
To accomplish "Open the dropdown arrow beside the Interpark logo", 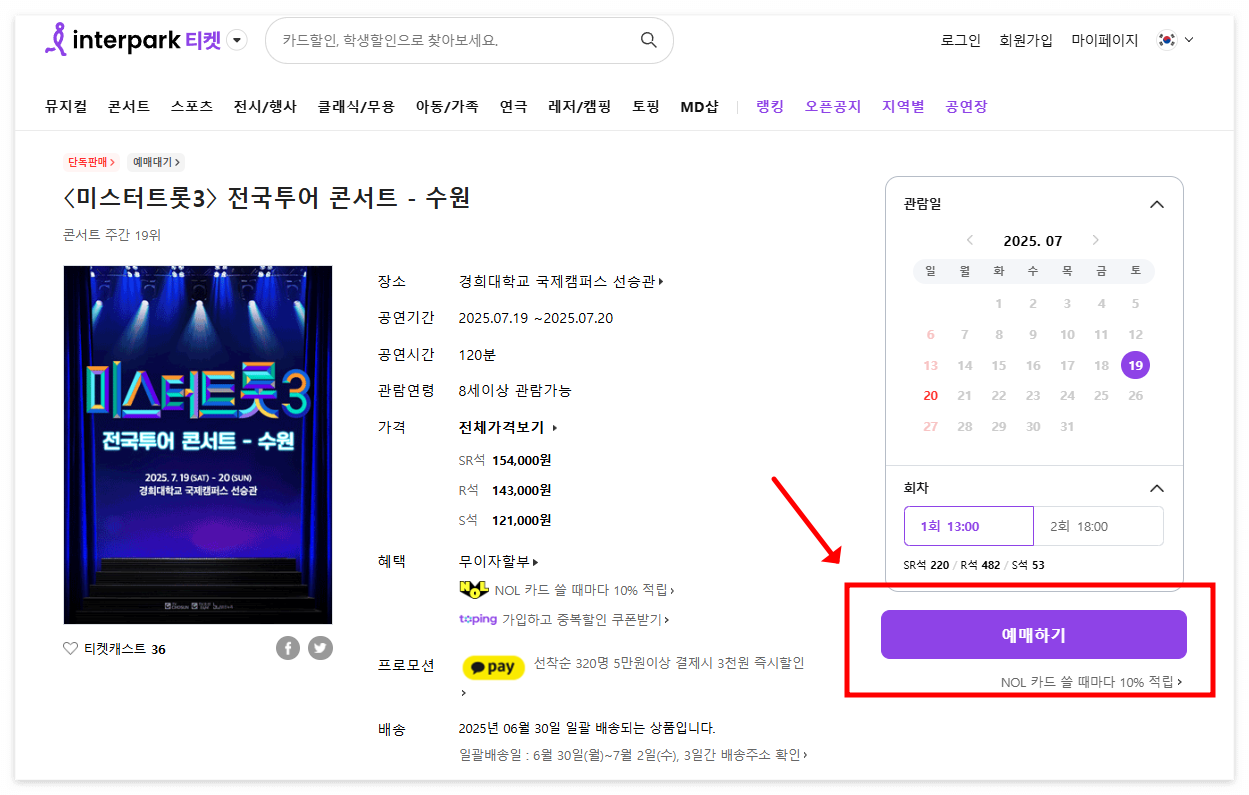I will [x=237, y=40].
